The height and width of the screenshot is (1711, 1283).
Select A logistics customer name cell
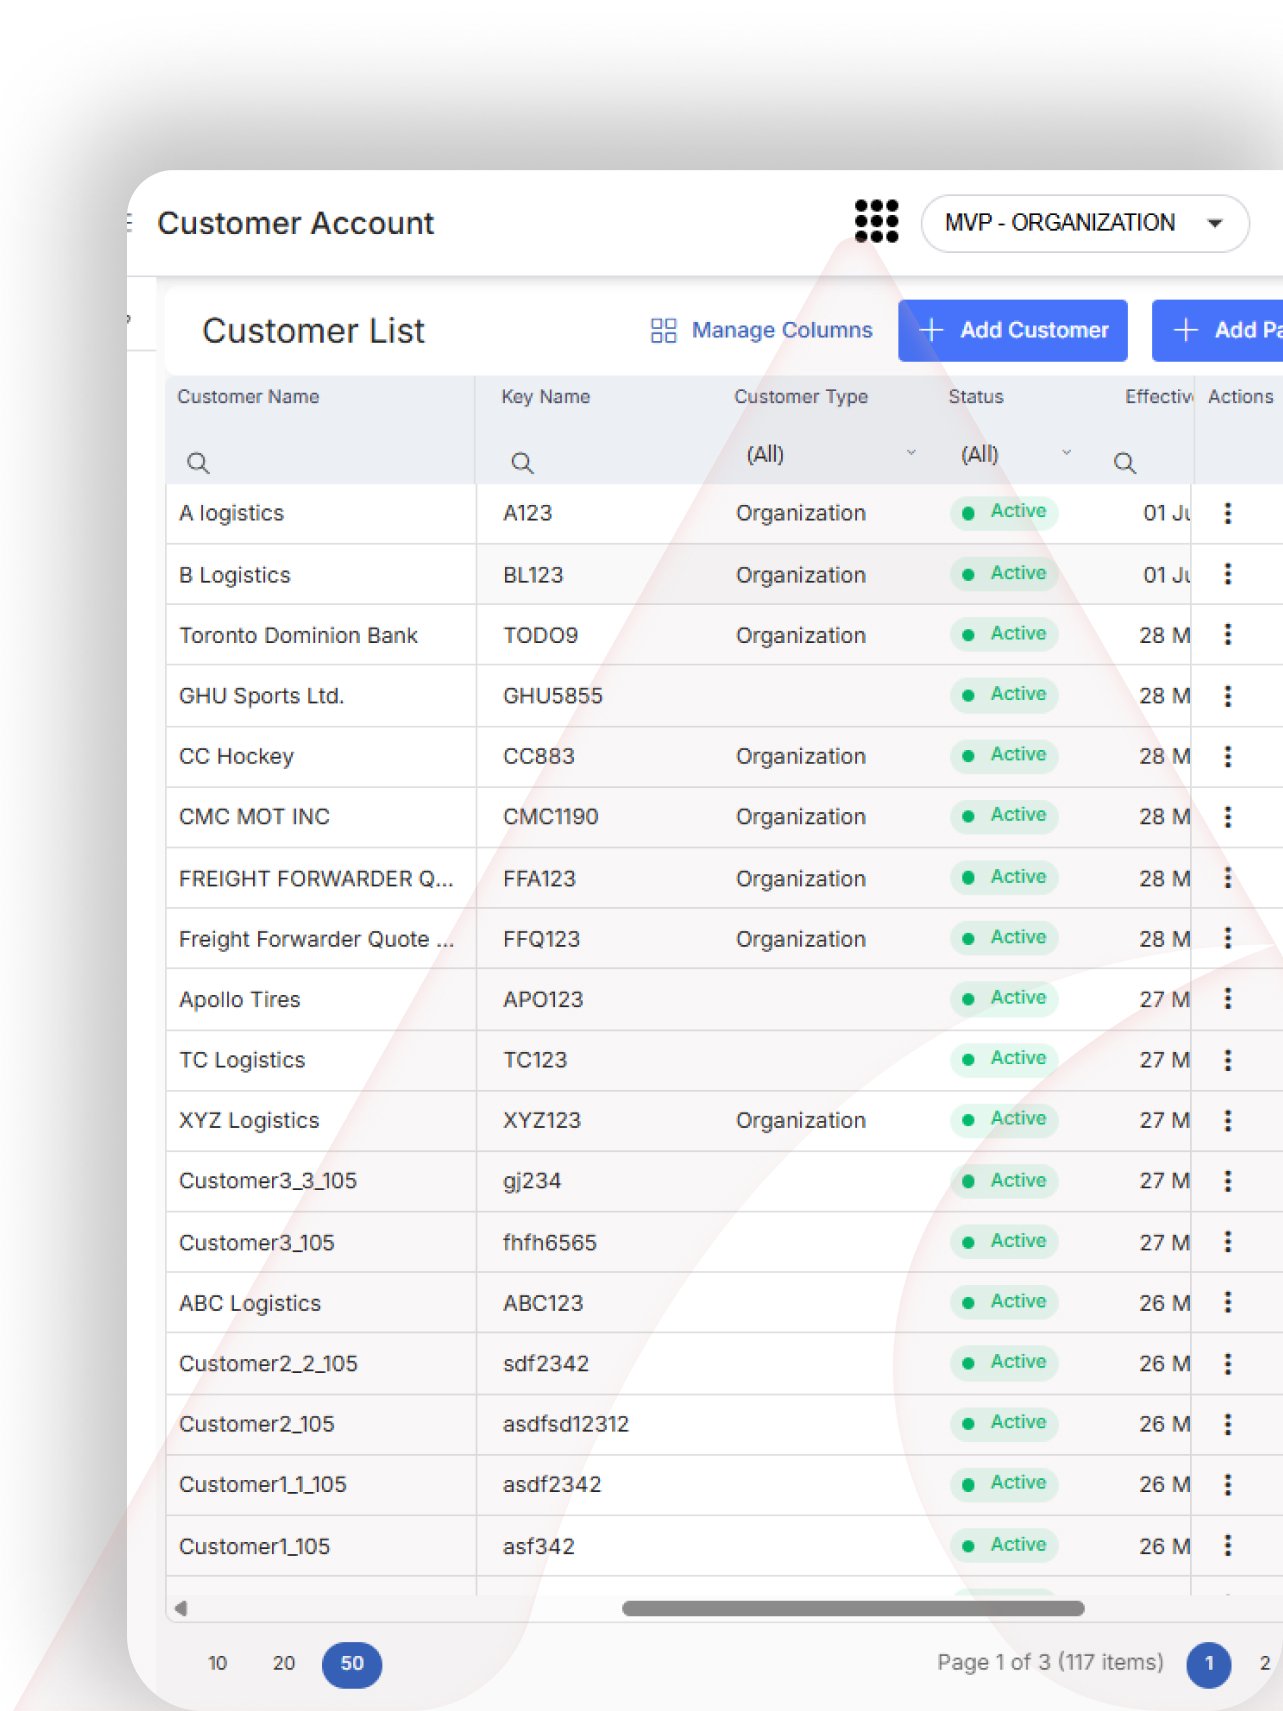[321, 513]
